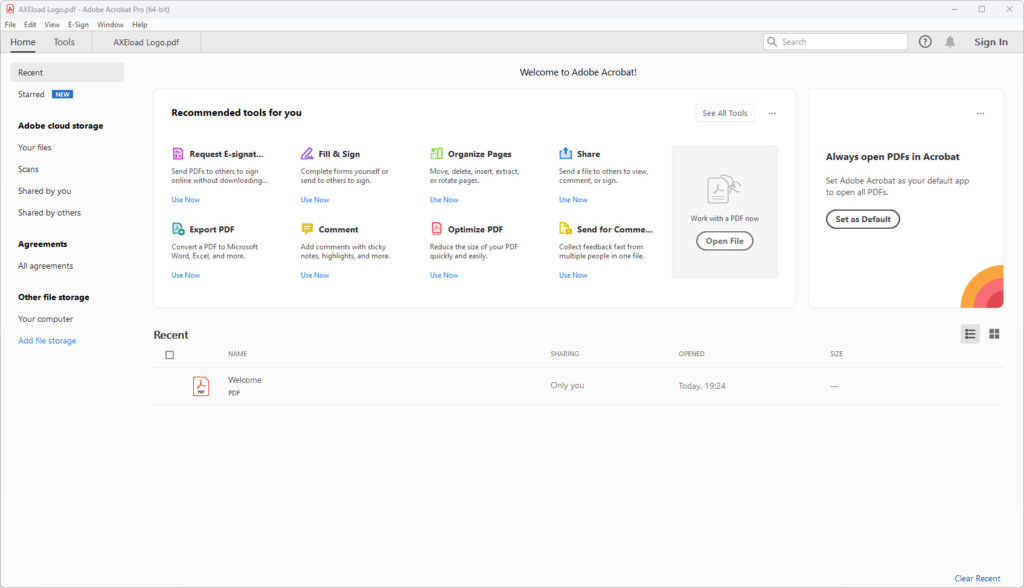Viewport: 1024px width, 588px height.
Task: Click Use Now under Export PDF
Action: pos(185,275)
